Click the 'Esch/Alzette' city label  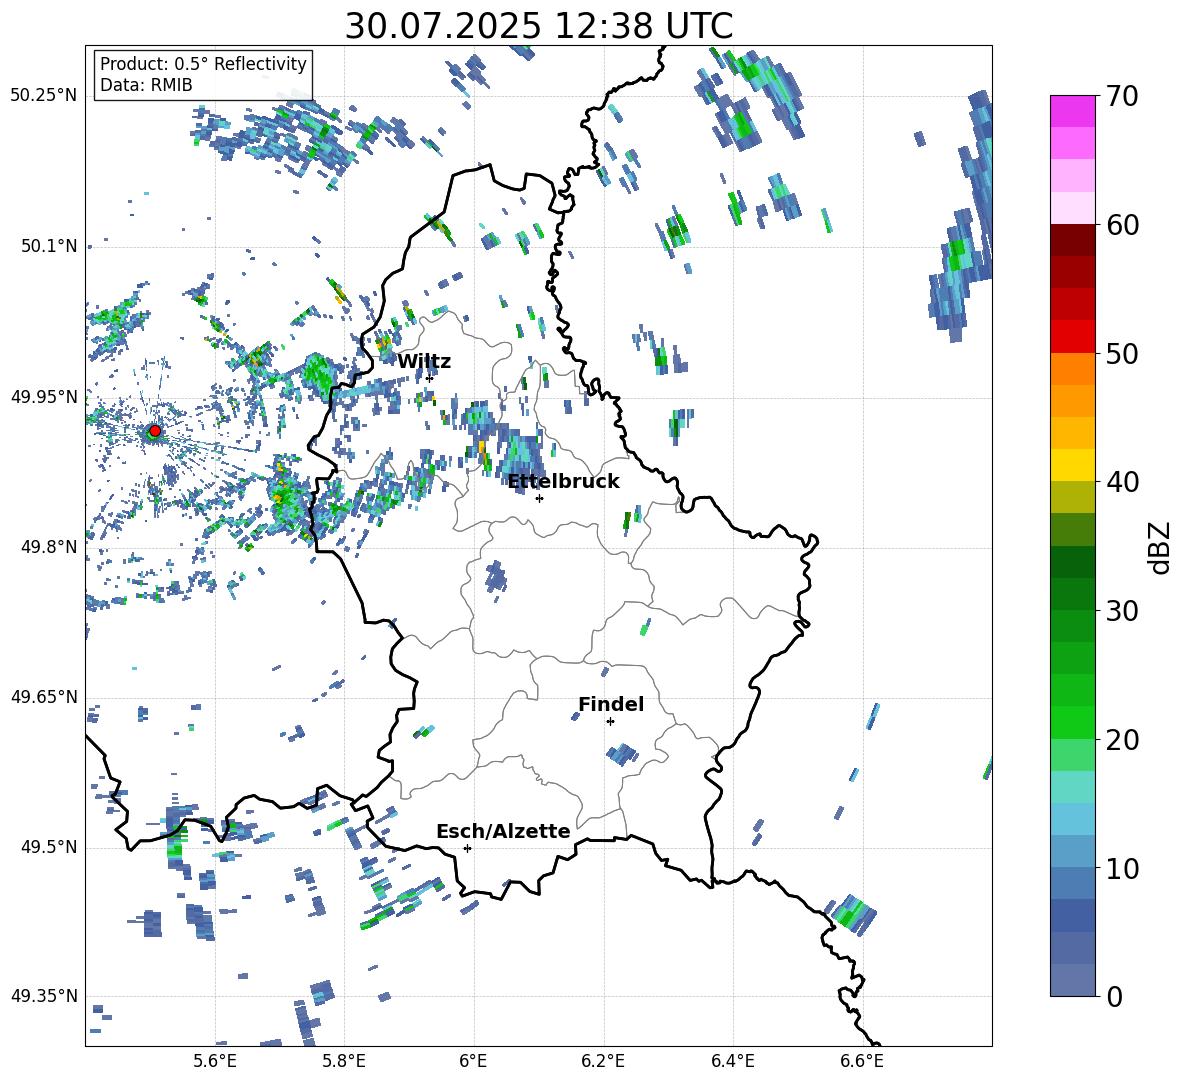pyautogui.click(x=503, y=831)
